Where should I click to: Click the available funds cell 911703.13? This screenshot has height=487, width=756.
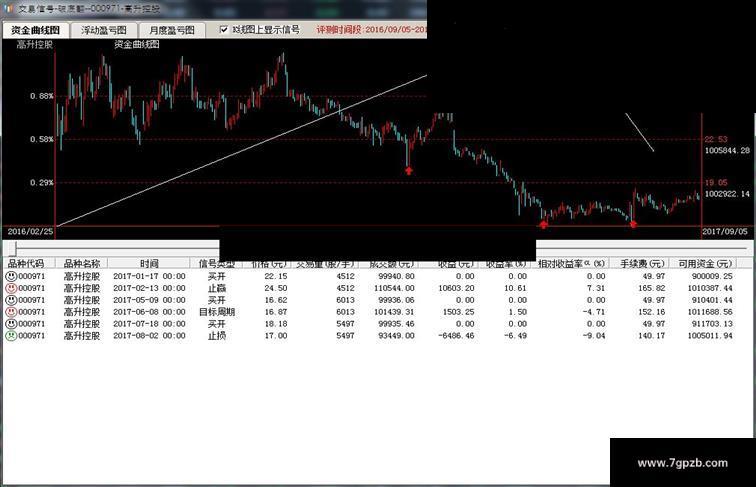coord(712,324)
